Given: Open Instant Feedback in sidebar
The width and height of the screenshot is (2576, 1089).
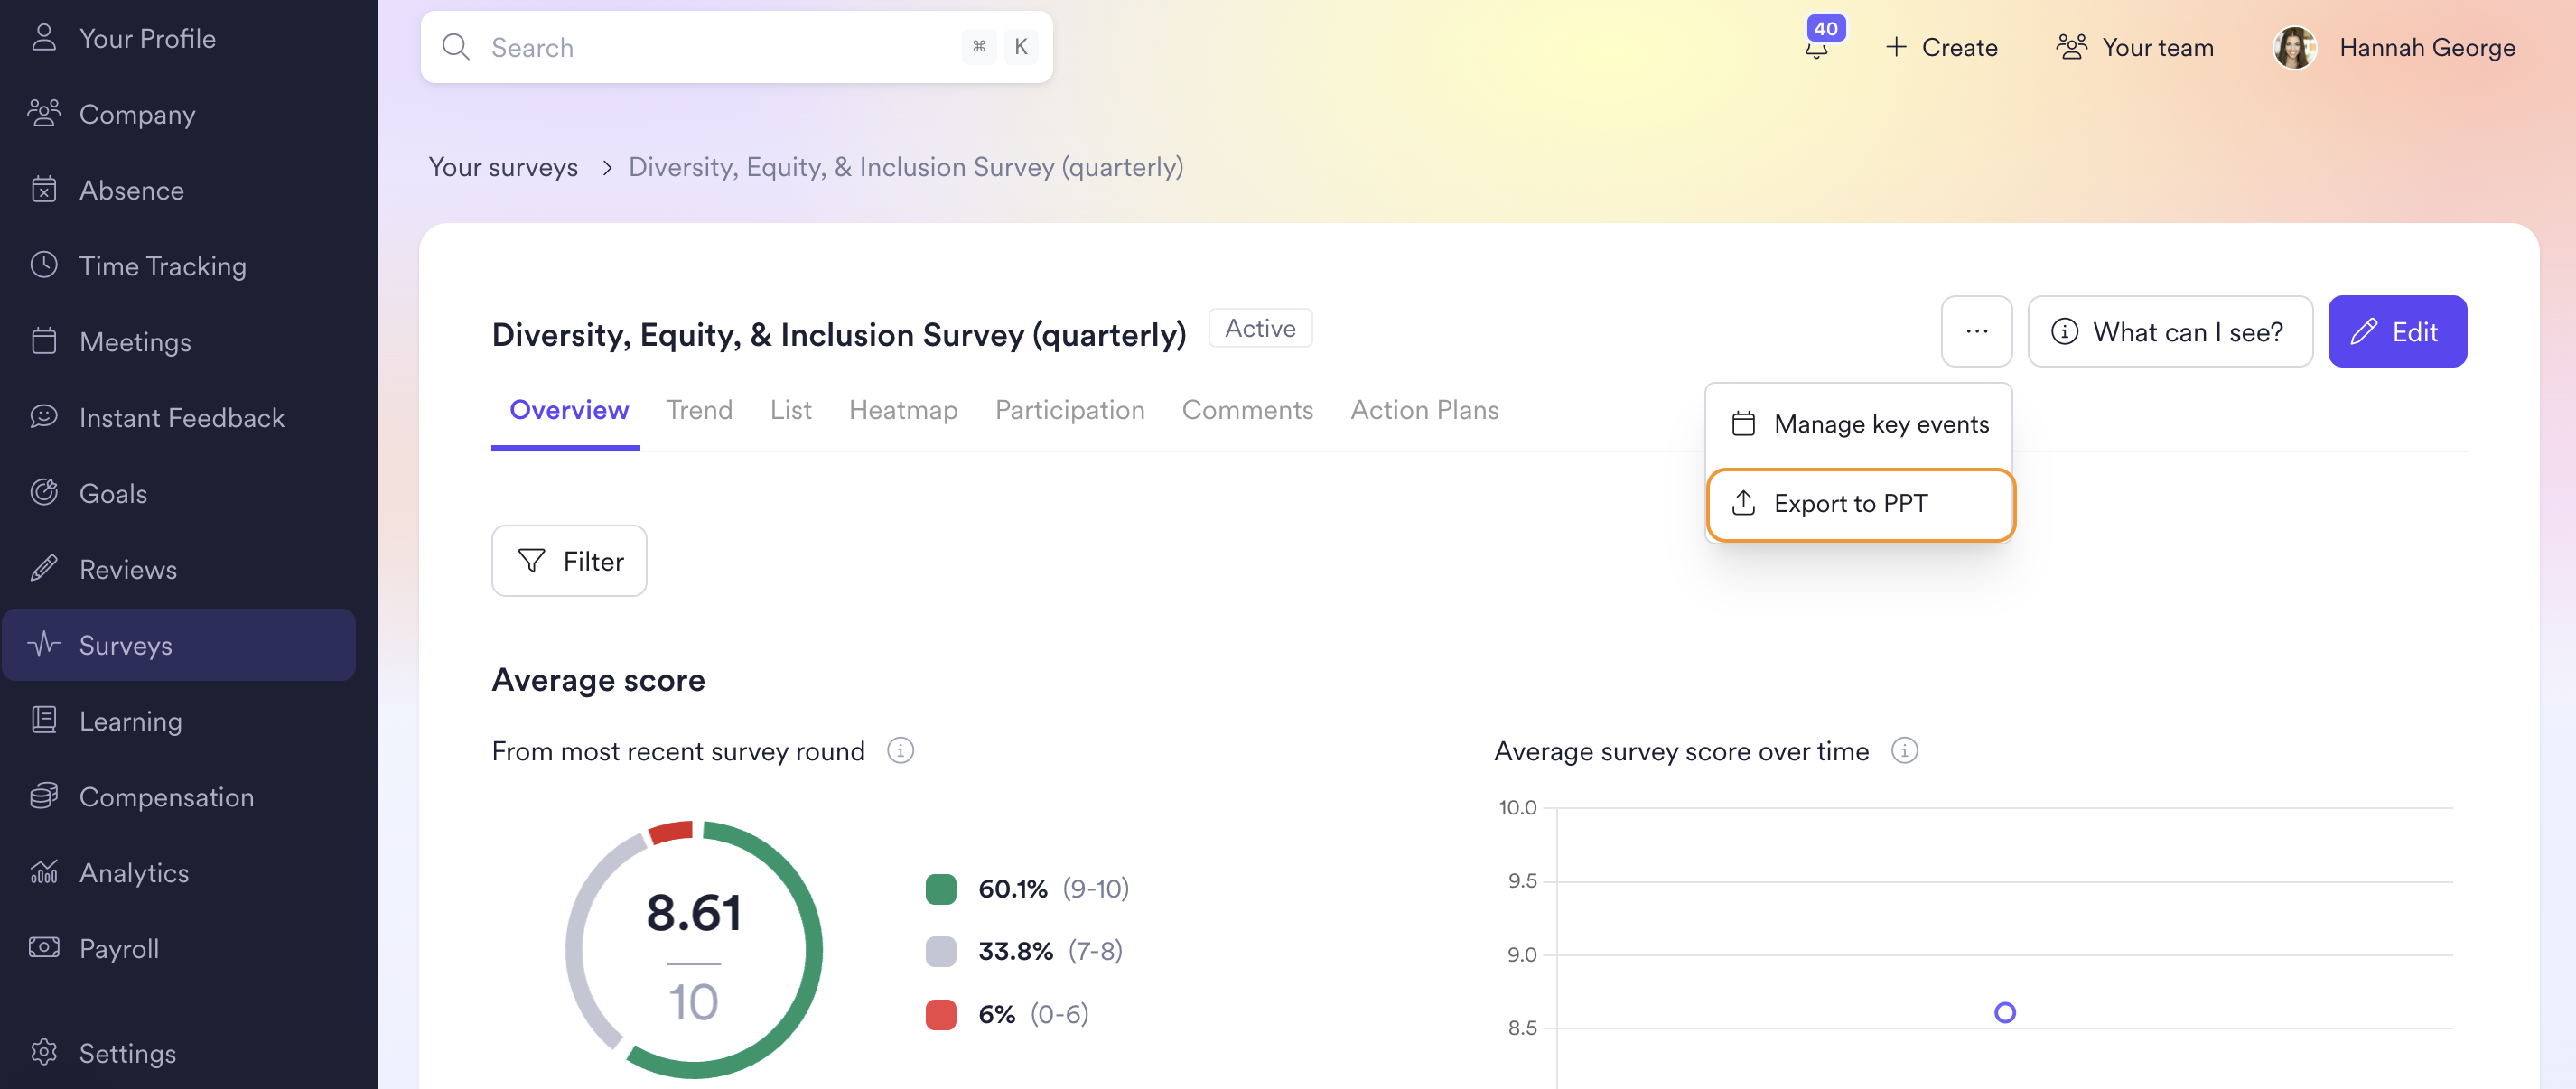Looking at the screenshot, I should 181,417.
